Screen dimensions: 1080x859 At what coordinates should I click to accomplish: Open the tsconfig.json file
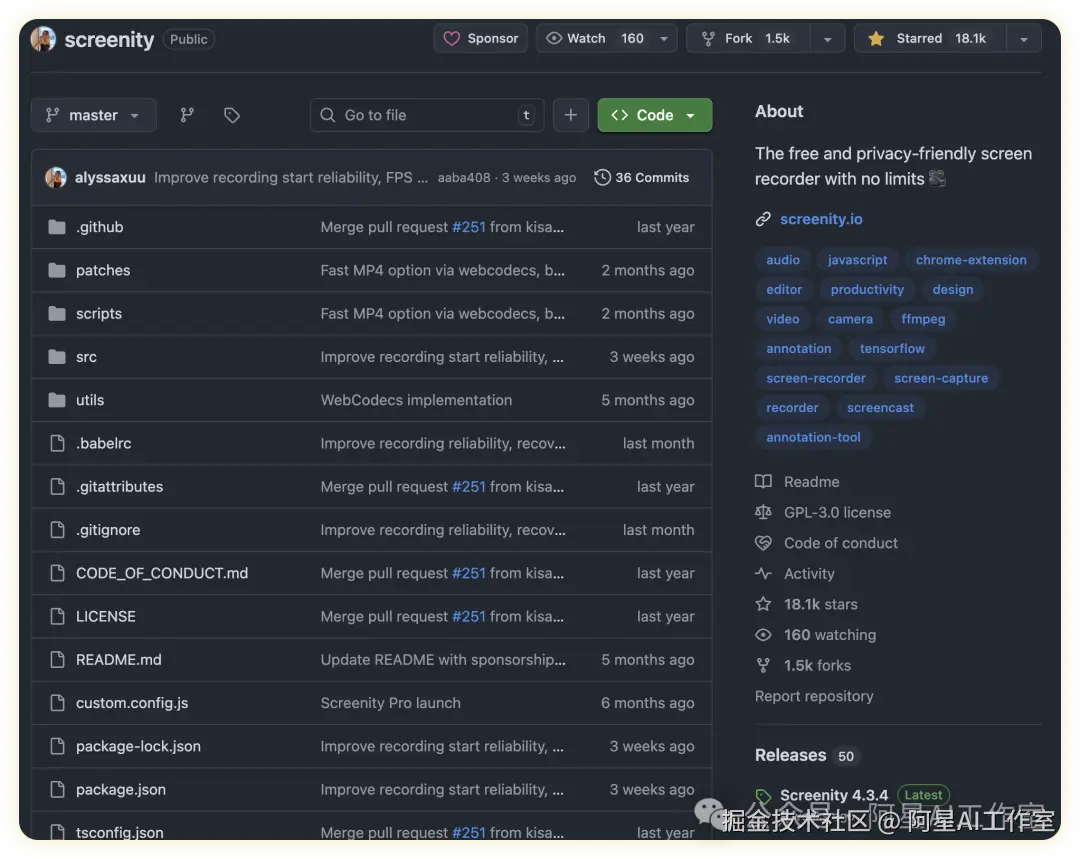[x=120, y=832]
